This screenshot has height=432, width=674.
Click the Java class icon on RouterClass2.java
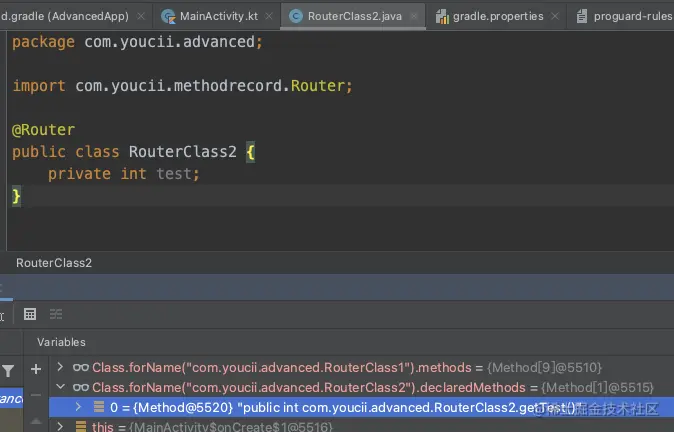(295, 16)
